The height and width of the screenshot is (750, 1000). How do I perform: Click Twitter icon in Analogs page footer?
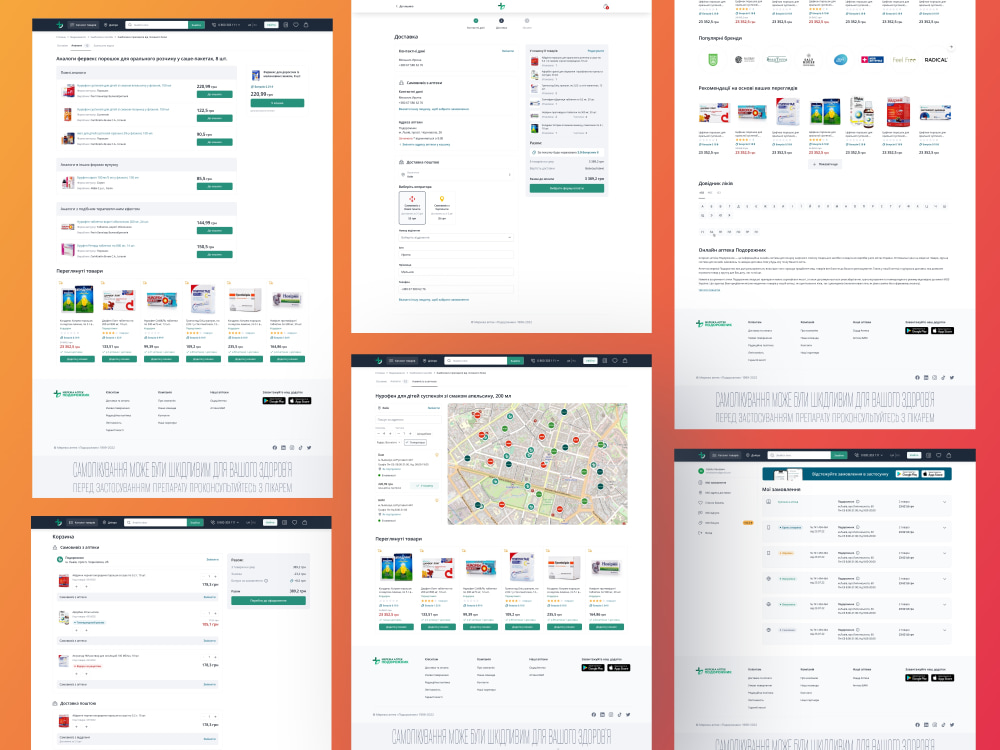309,448
